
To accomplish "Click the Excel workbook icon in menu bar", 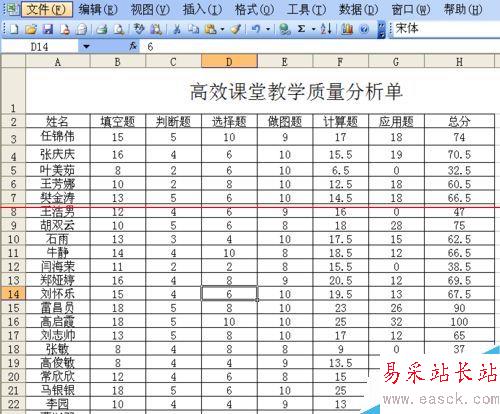I will [13, 9].
